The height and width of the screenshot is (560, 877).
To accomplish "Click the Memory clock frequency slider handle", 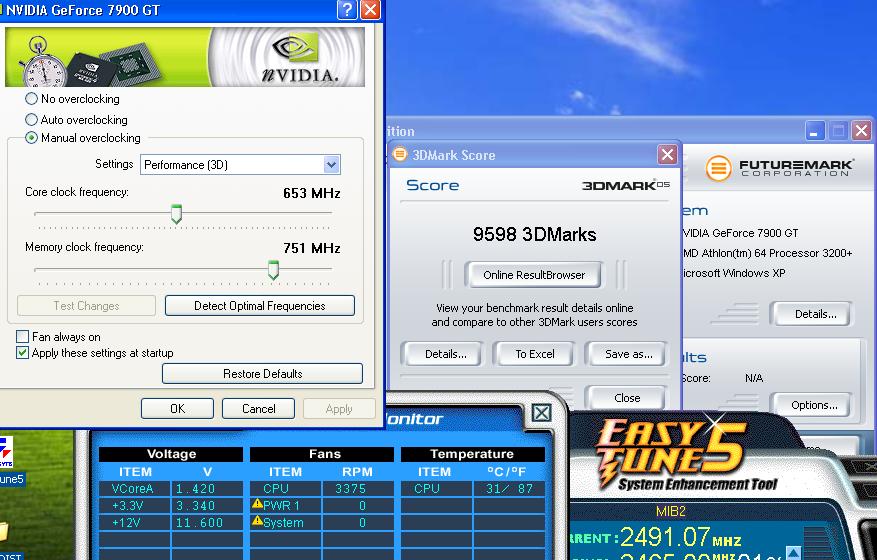I will (x=273, y=270).
